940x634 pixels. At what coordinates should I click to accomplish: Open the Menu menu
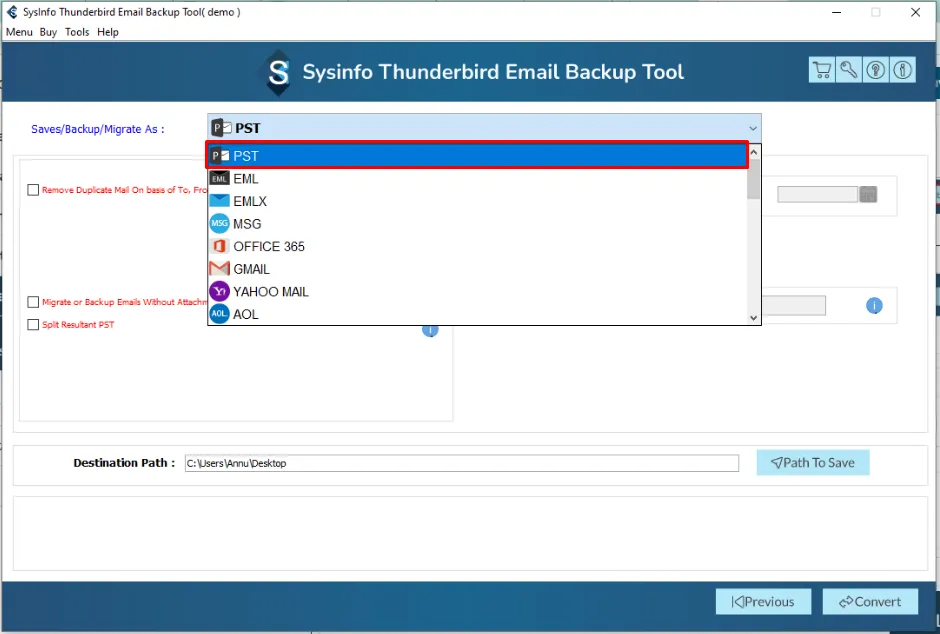coord(19,32)
